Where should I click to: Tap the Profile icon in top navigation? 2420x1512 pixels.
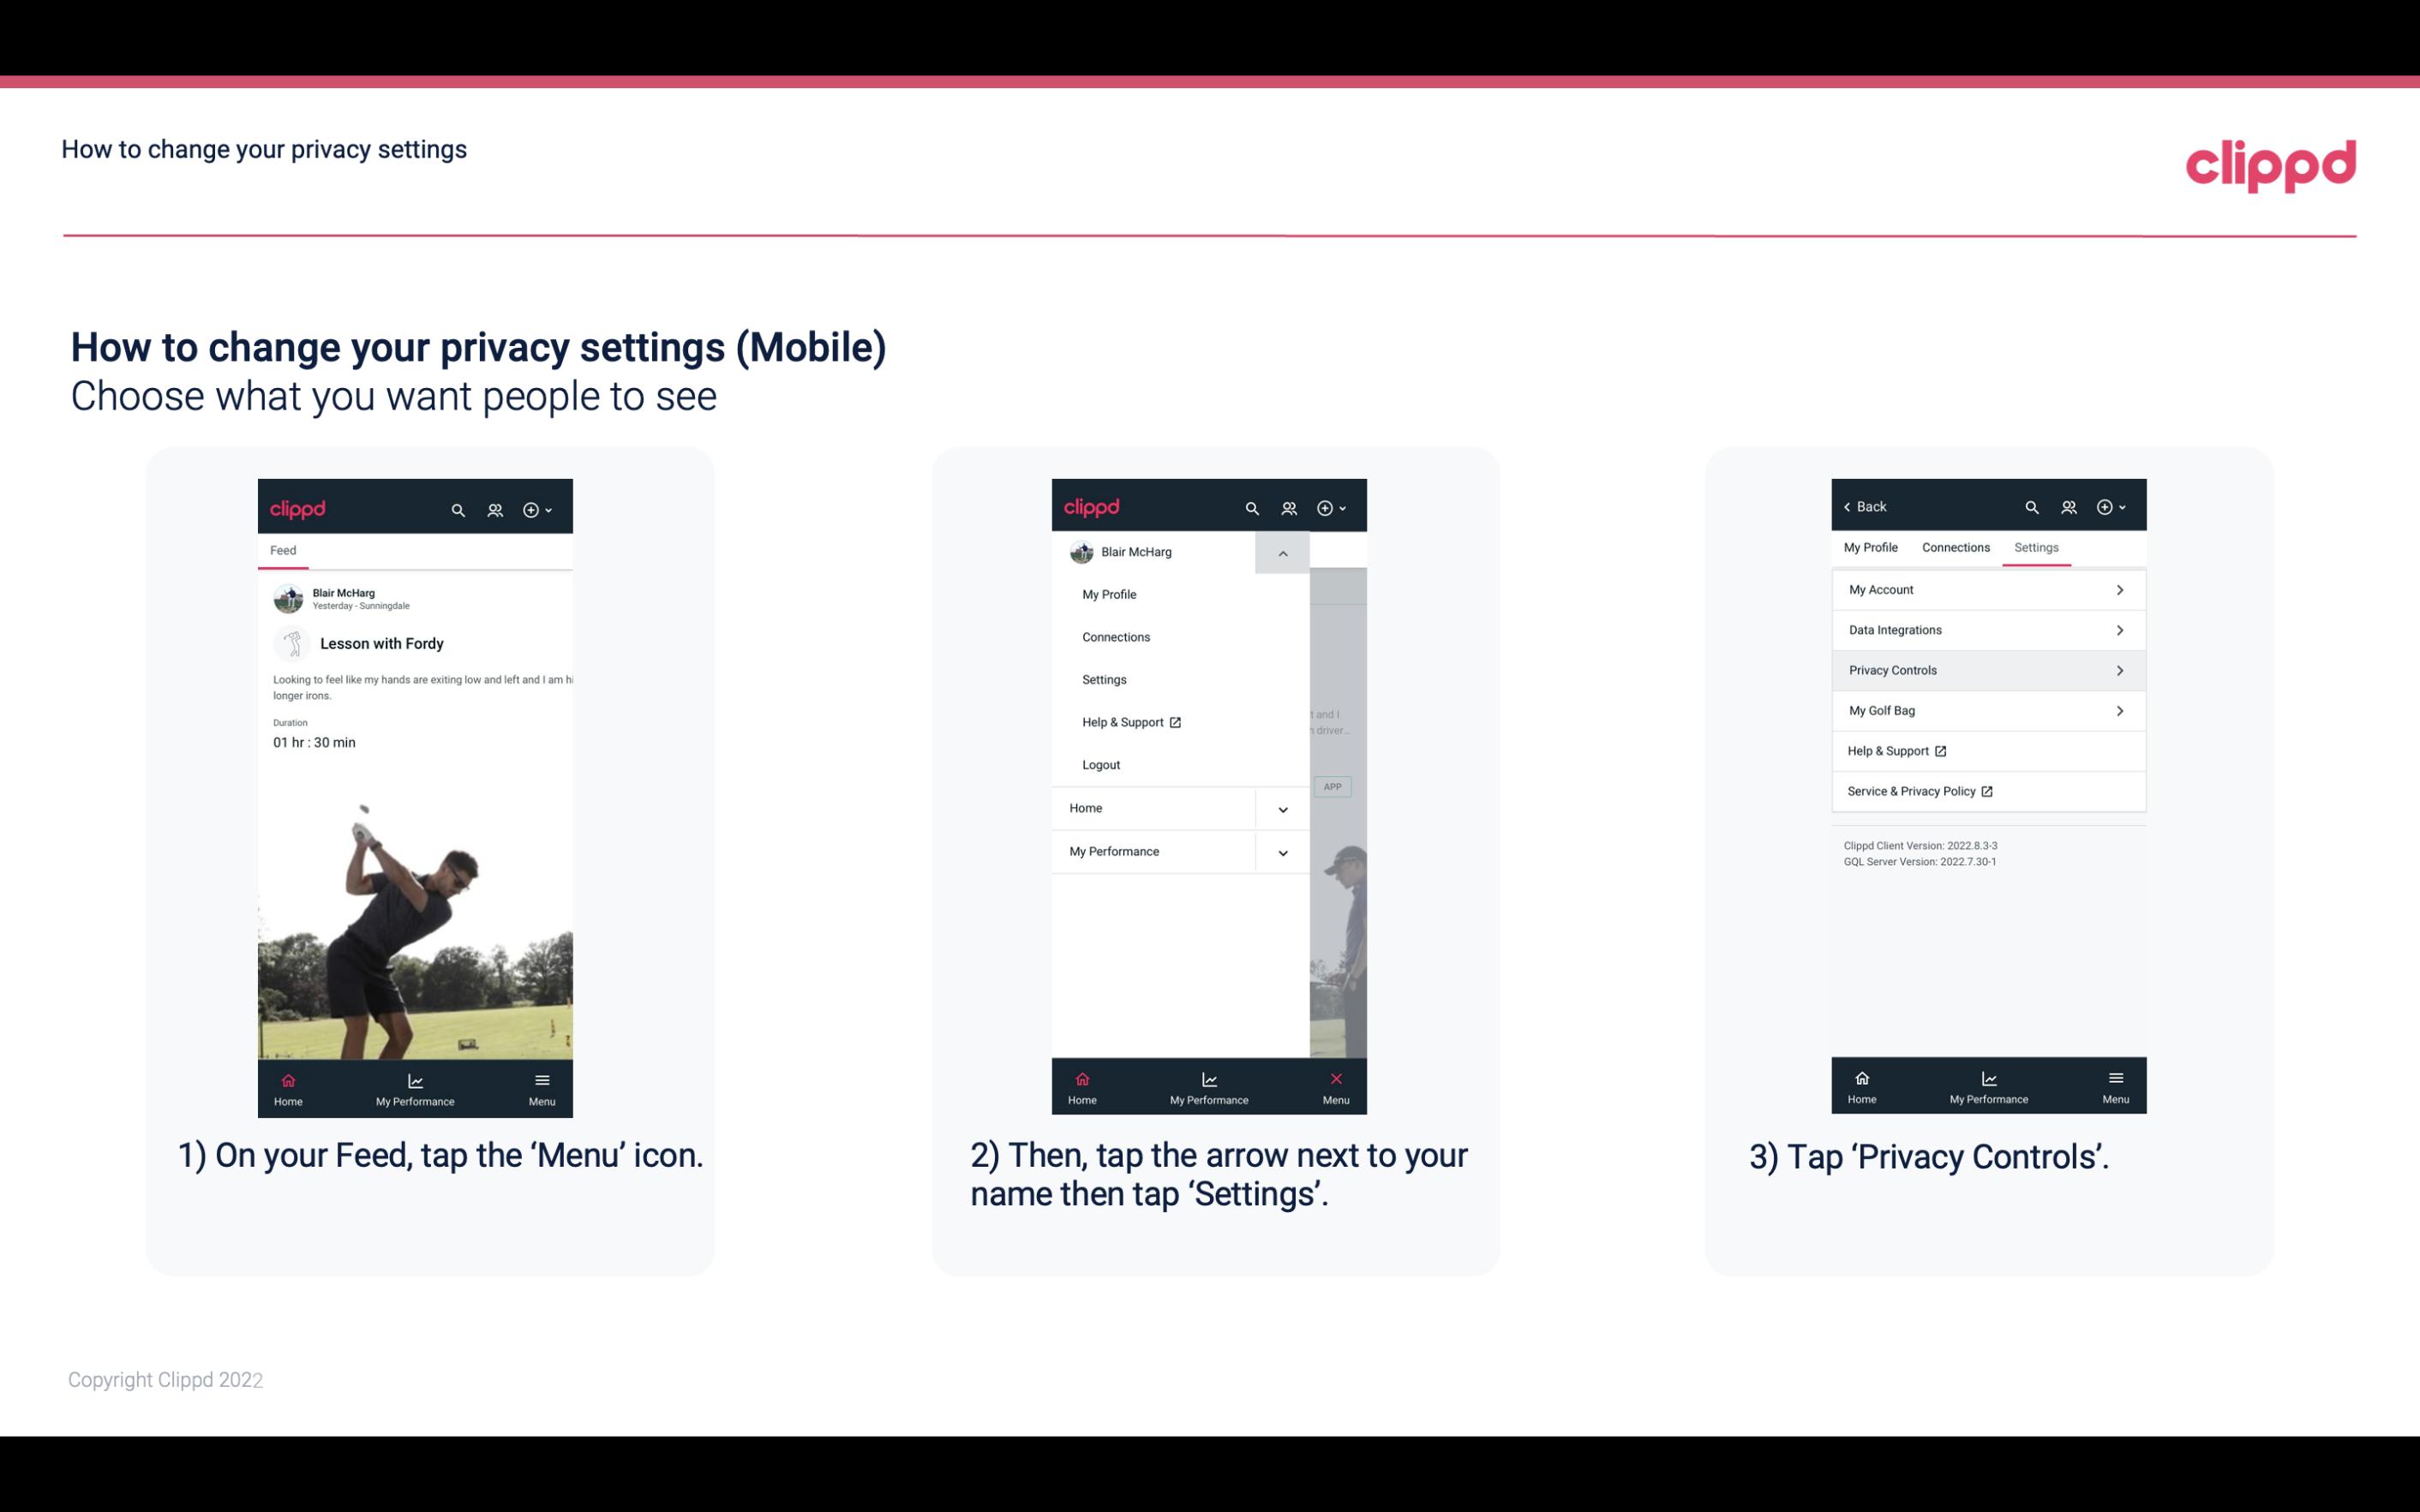pos(1290,507)
